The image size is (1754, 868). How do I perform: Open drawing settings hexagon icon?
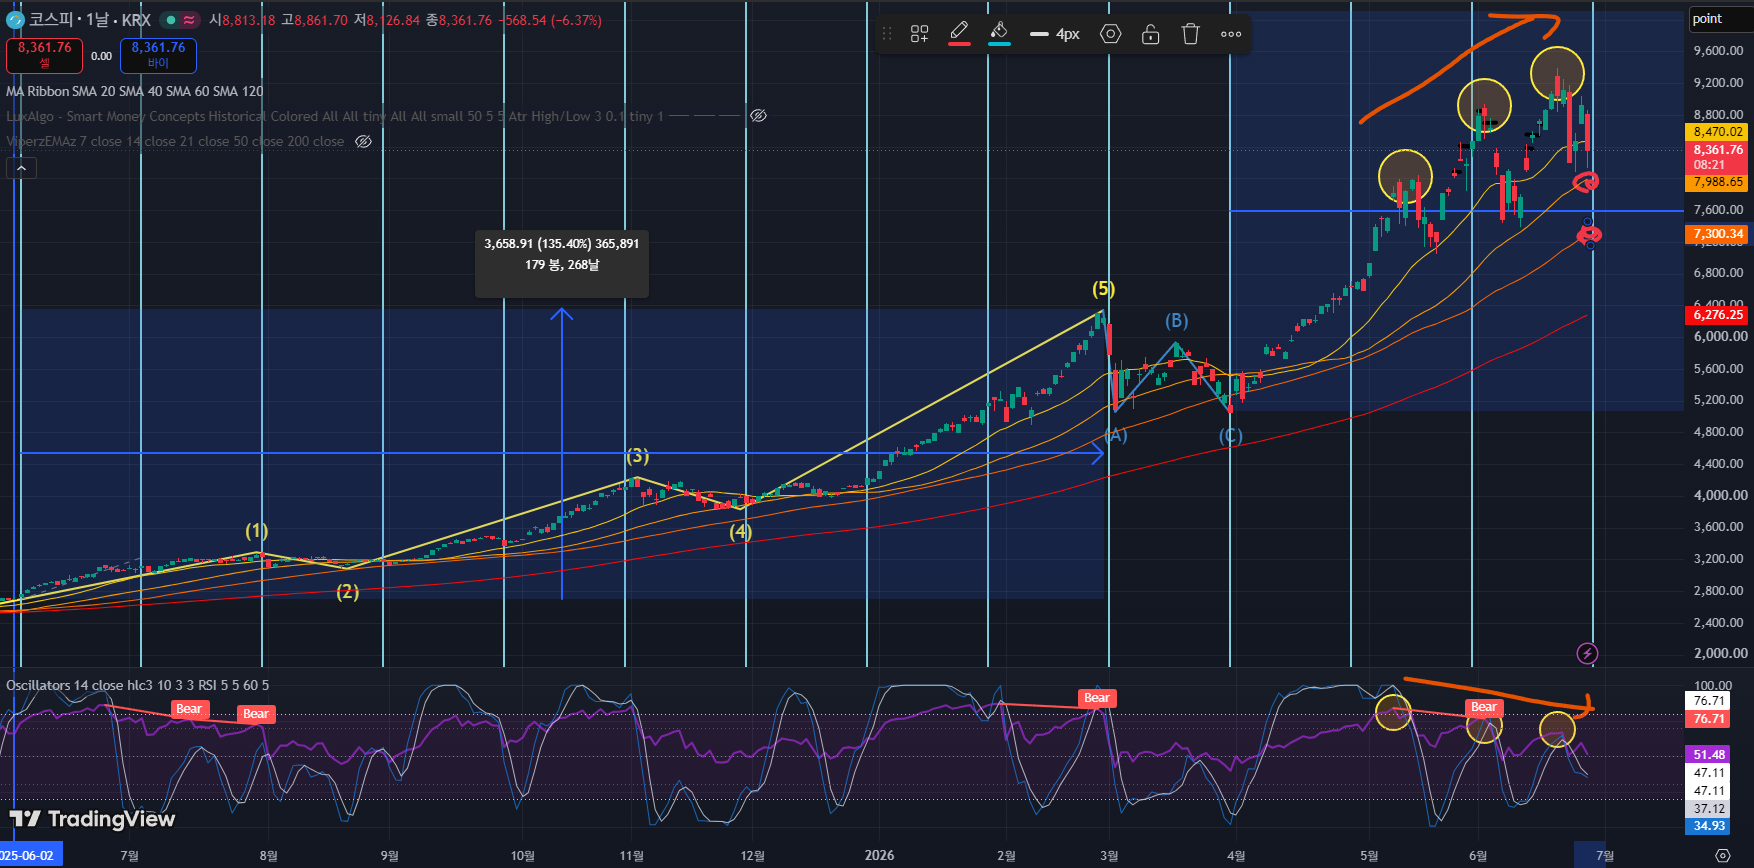[1110, 34]
